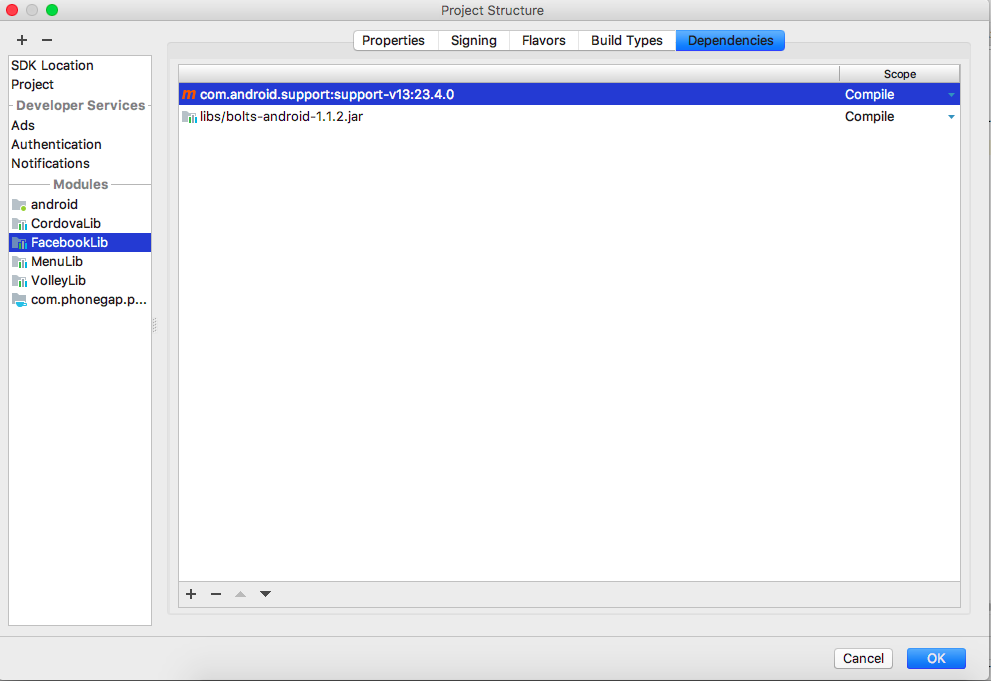This screenshot has height=681, width=991.
Task: Open scope dropdown for support-v13 dependency
Action: [x=951, y=95]
